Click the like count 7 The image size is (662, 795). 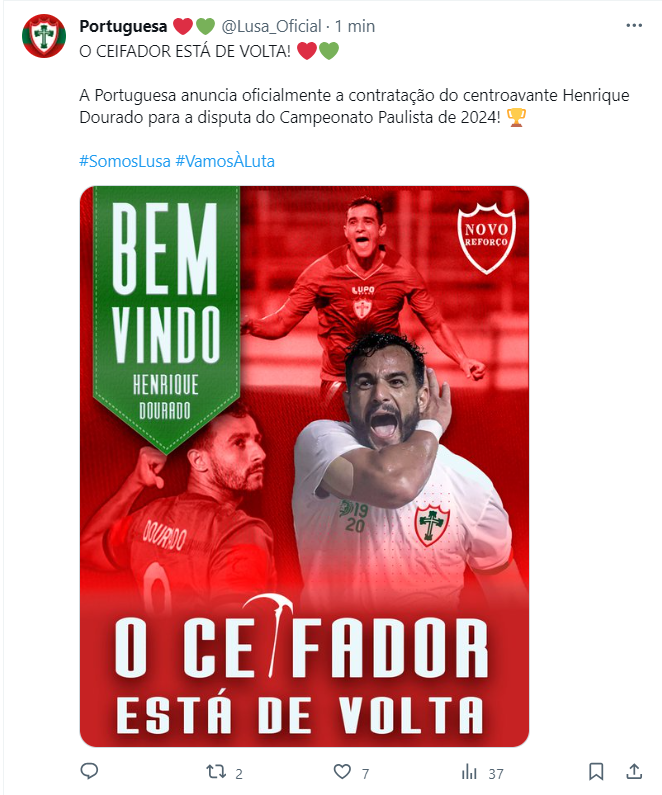click(x=365, y=774)
